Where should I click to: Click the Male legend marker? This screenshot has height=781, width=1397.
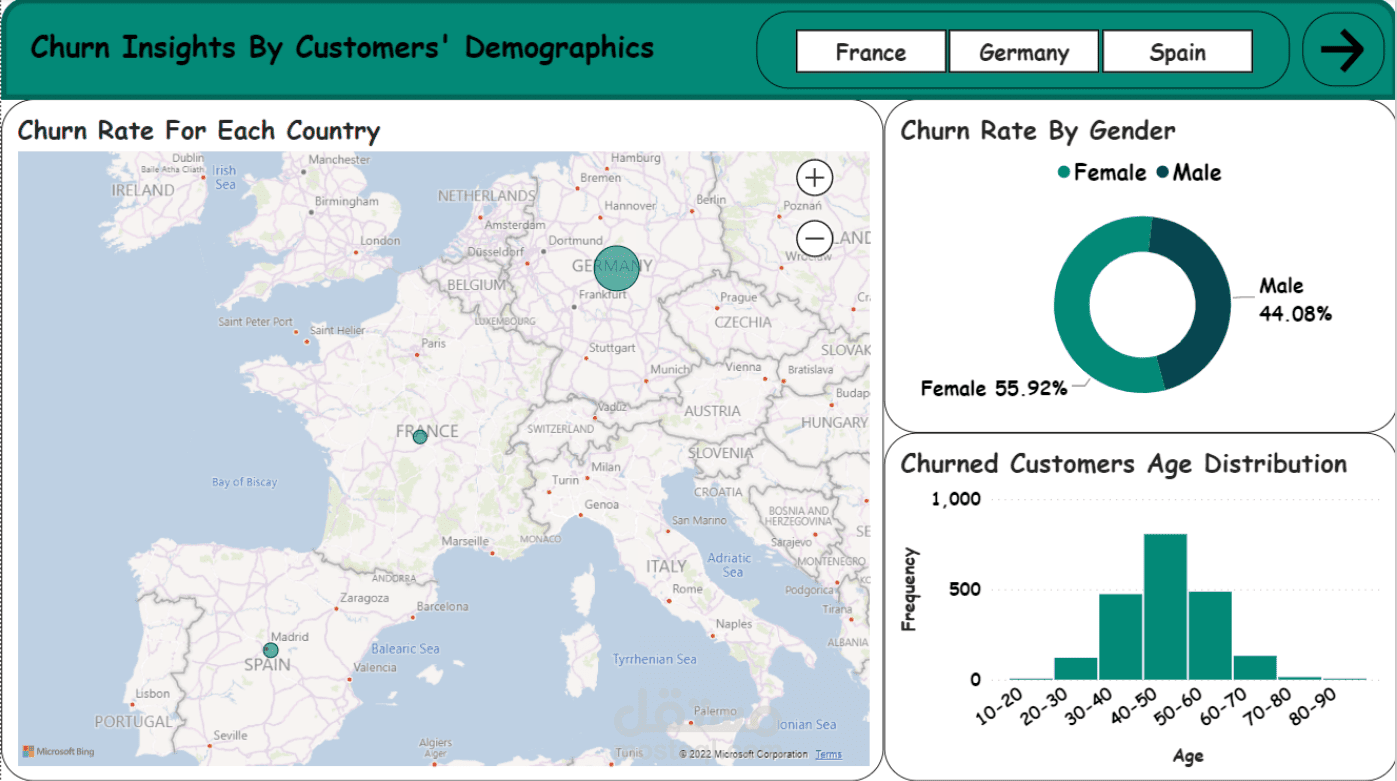point(1163,173)
